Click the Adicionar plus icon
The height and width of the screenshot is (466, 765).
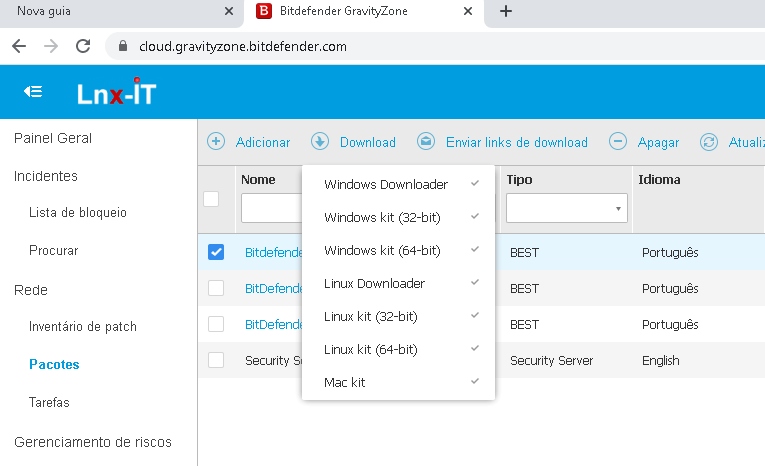(x=216, y=142)
